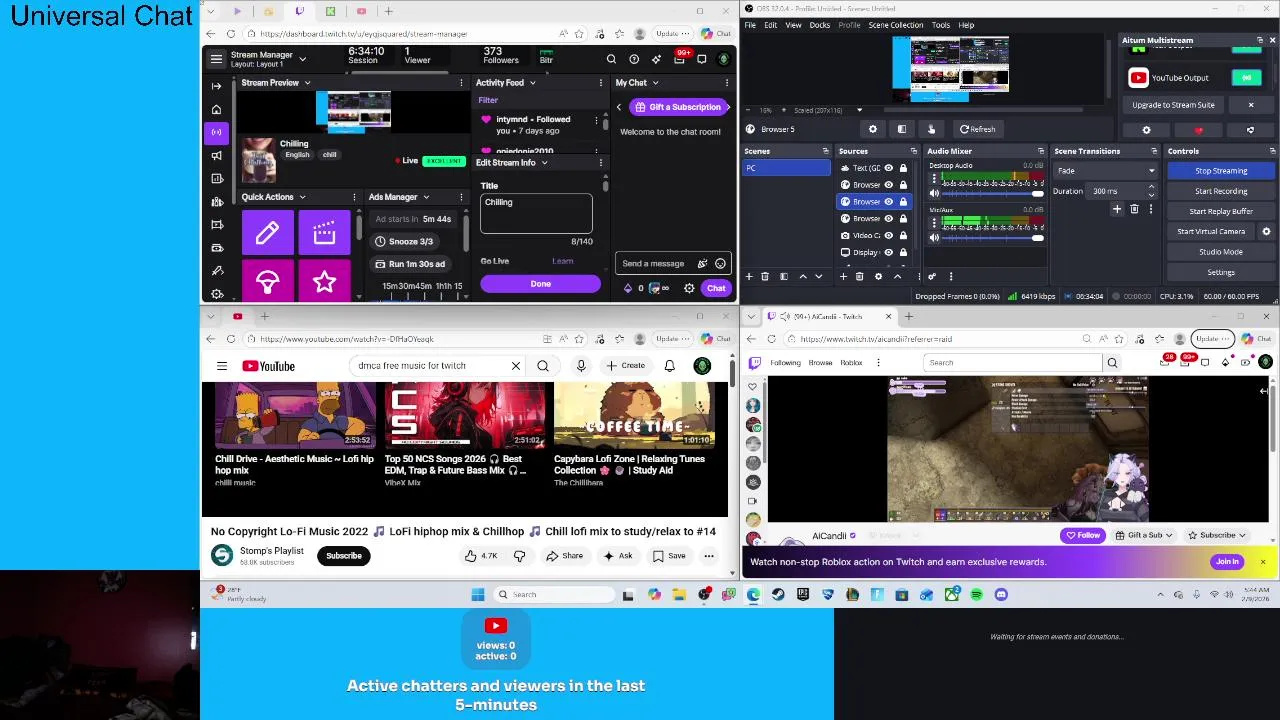Expand Activity Feed panel dropdown
Image resolution: width=1280 pixels, height=720 pixels.
point(532,83)
